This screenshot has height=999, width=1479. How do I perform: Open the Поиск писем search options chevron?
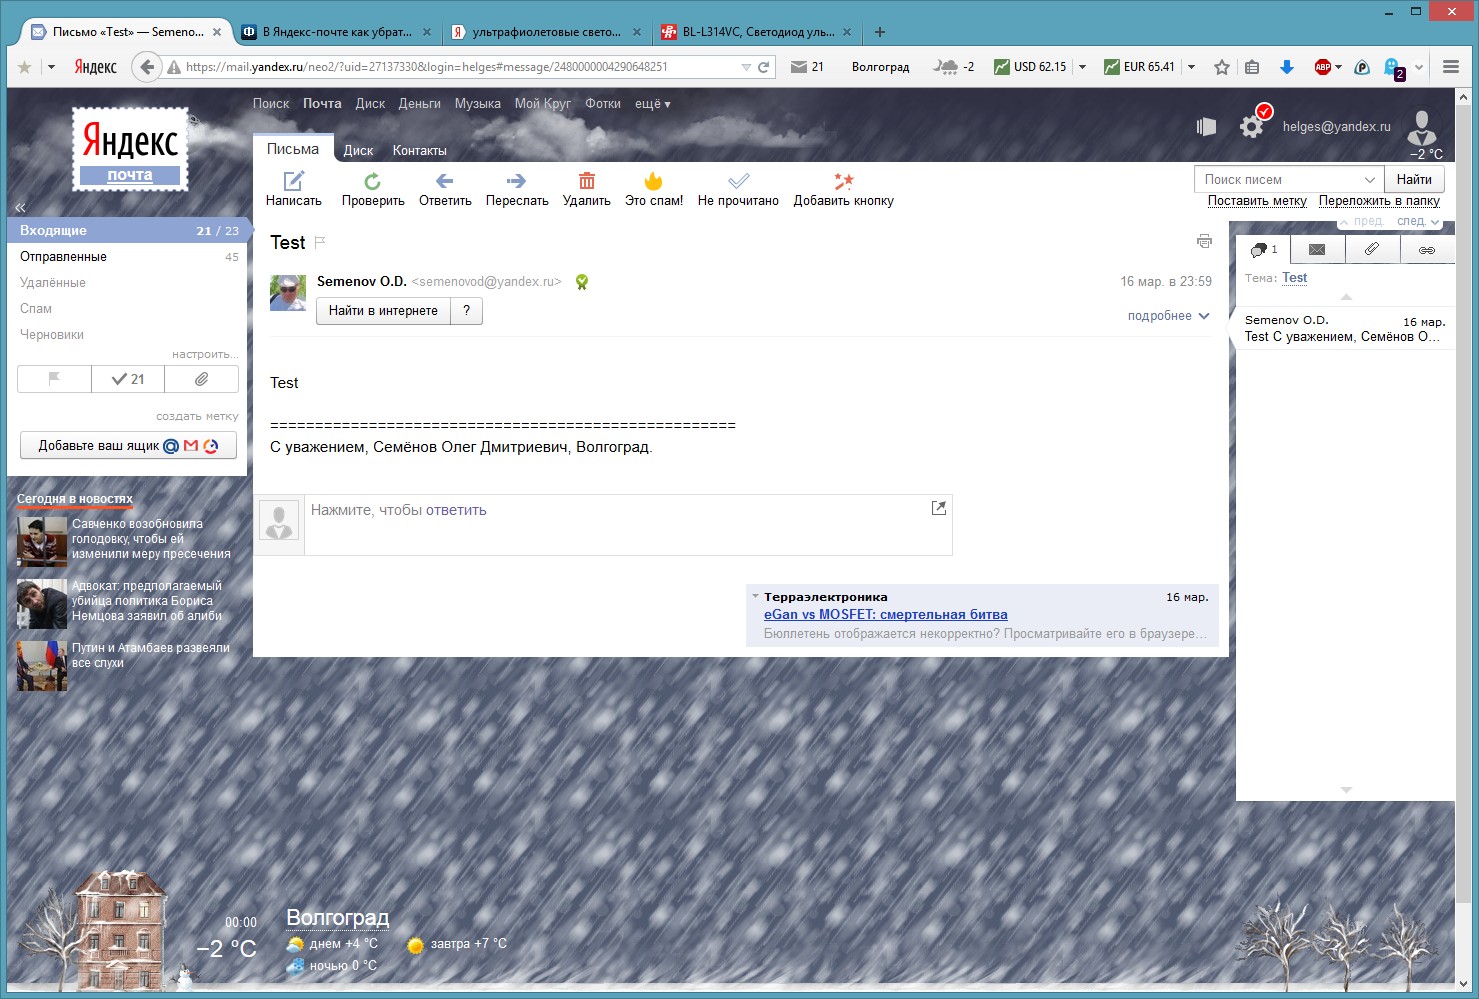1370,180
